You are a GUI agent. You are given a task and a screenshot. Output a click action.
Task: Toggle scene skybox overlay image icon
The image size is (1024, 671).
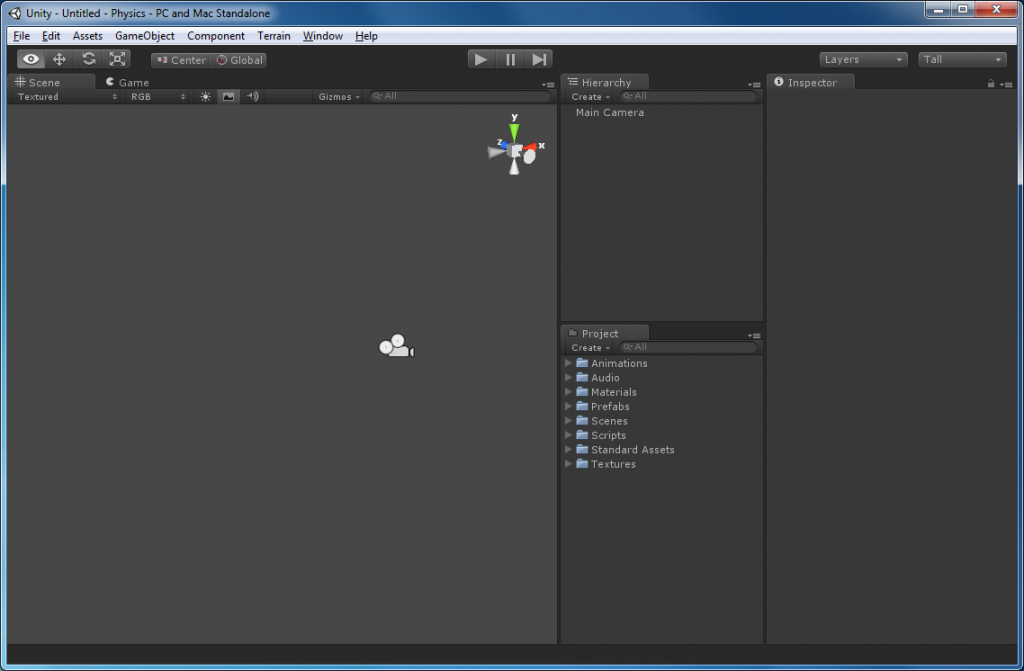229,97
